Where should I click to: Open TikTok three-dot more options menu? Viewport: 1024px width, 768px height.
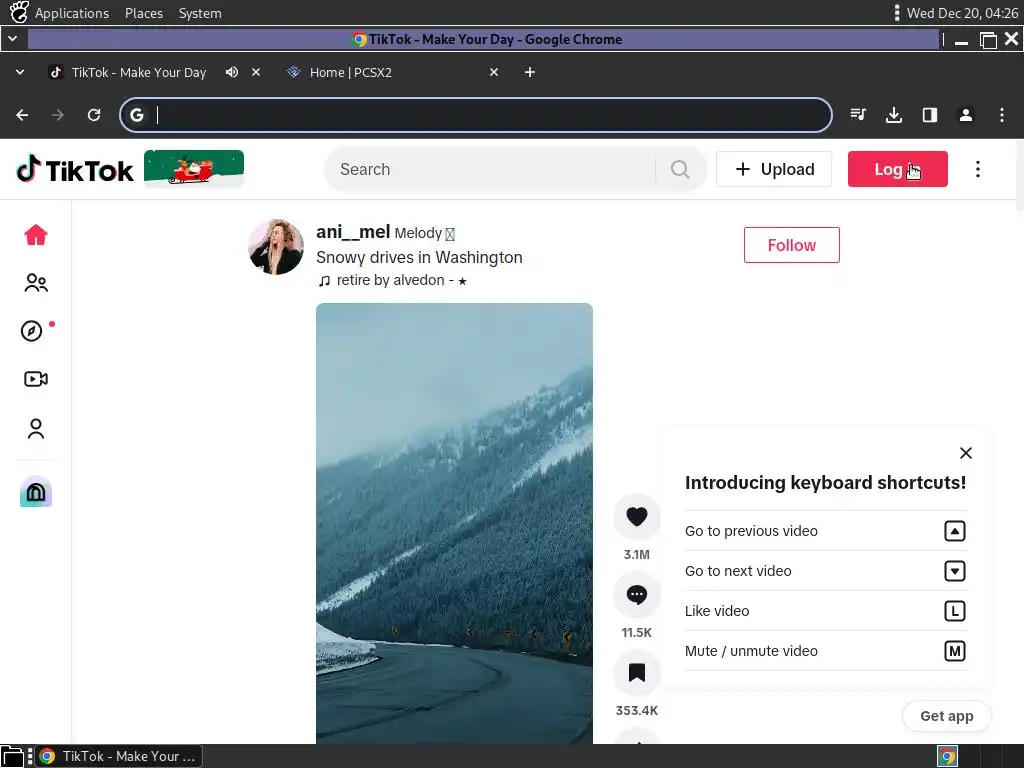(978, 169)
